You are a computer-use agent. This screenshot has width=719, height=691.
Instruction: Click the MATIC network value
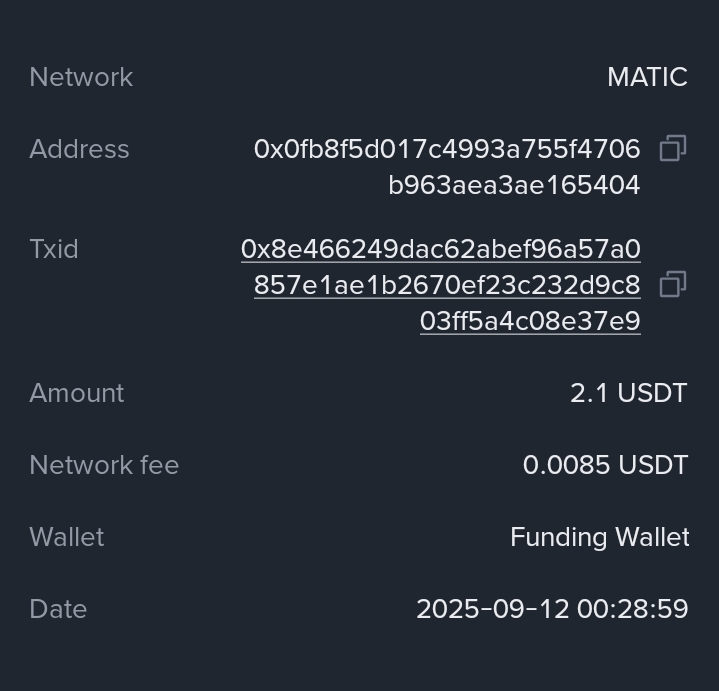click(x=647, y=77)
